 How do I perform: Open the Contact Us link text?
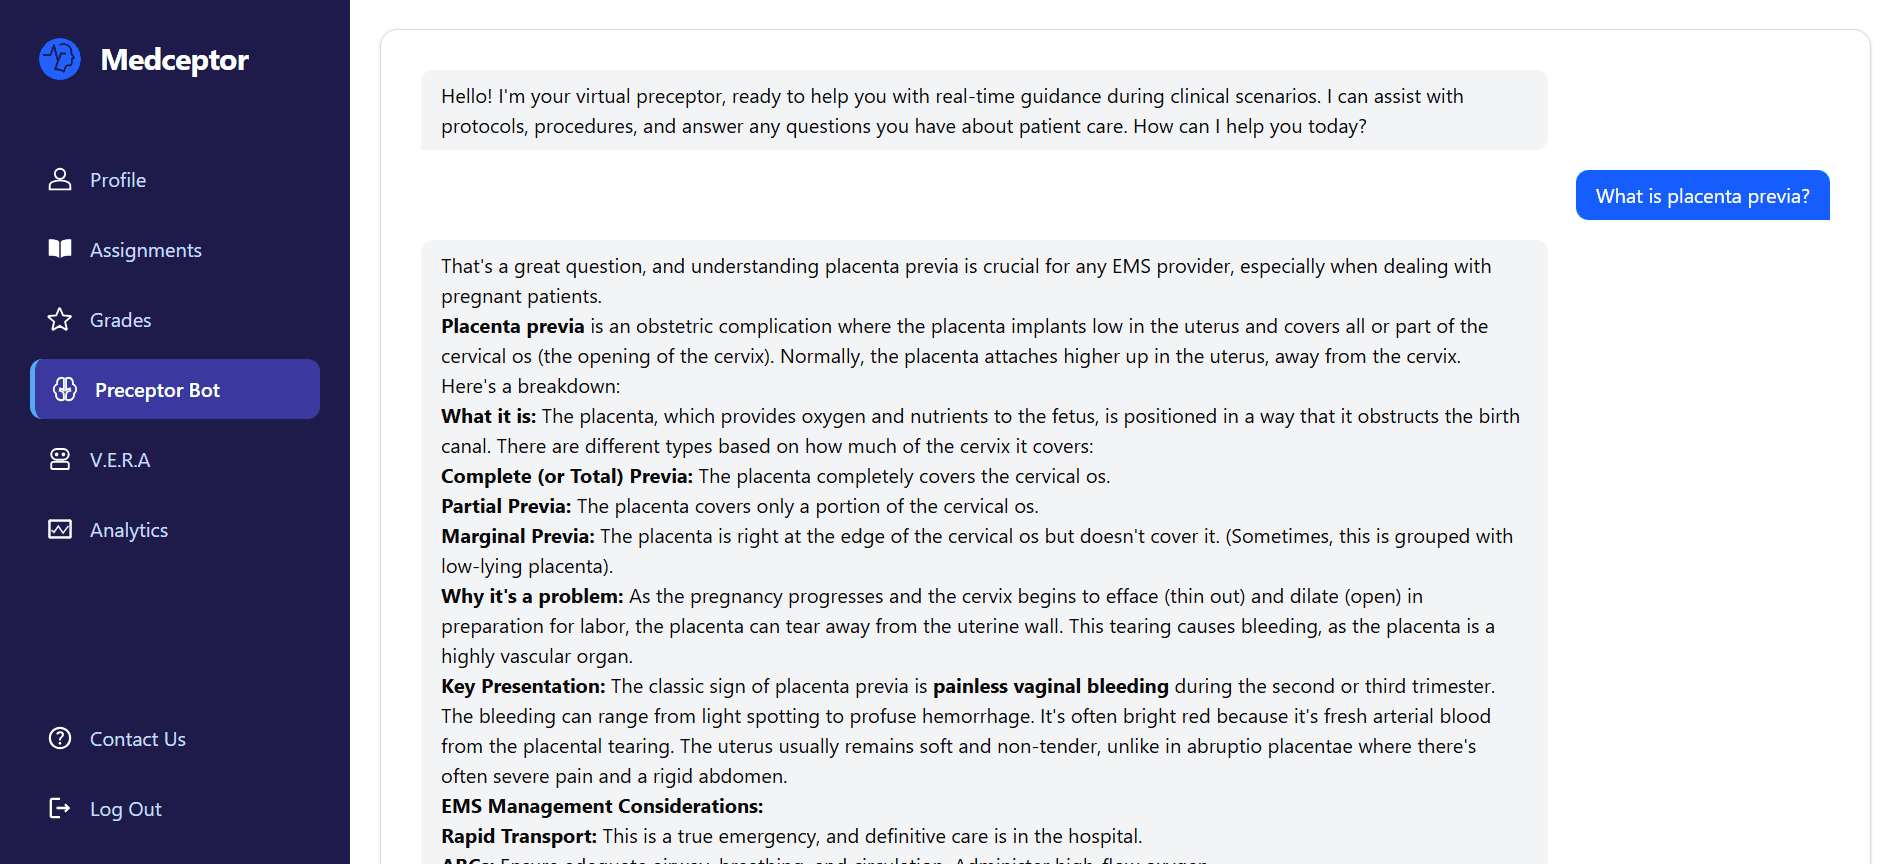(138, 740)
